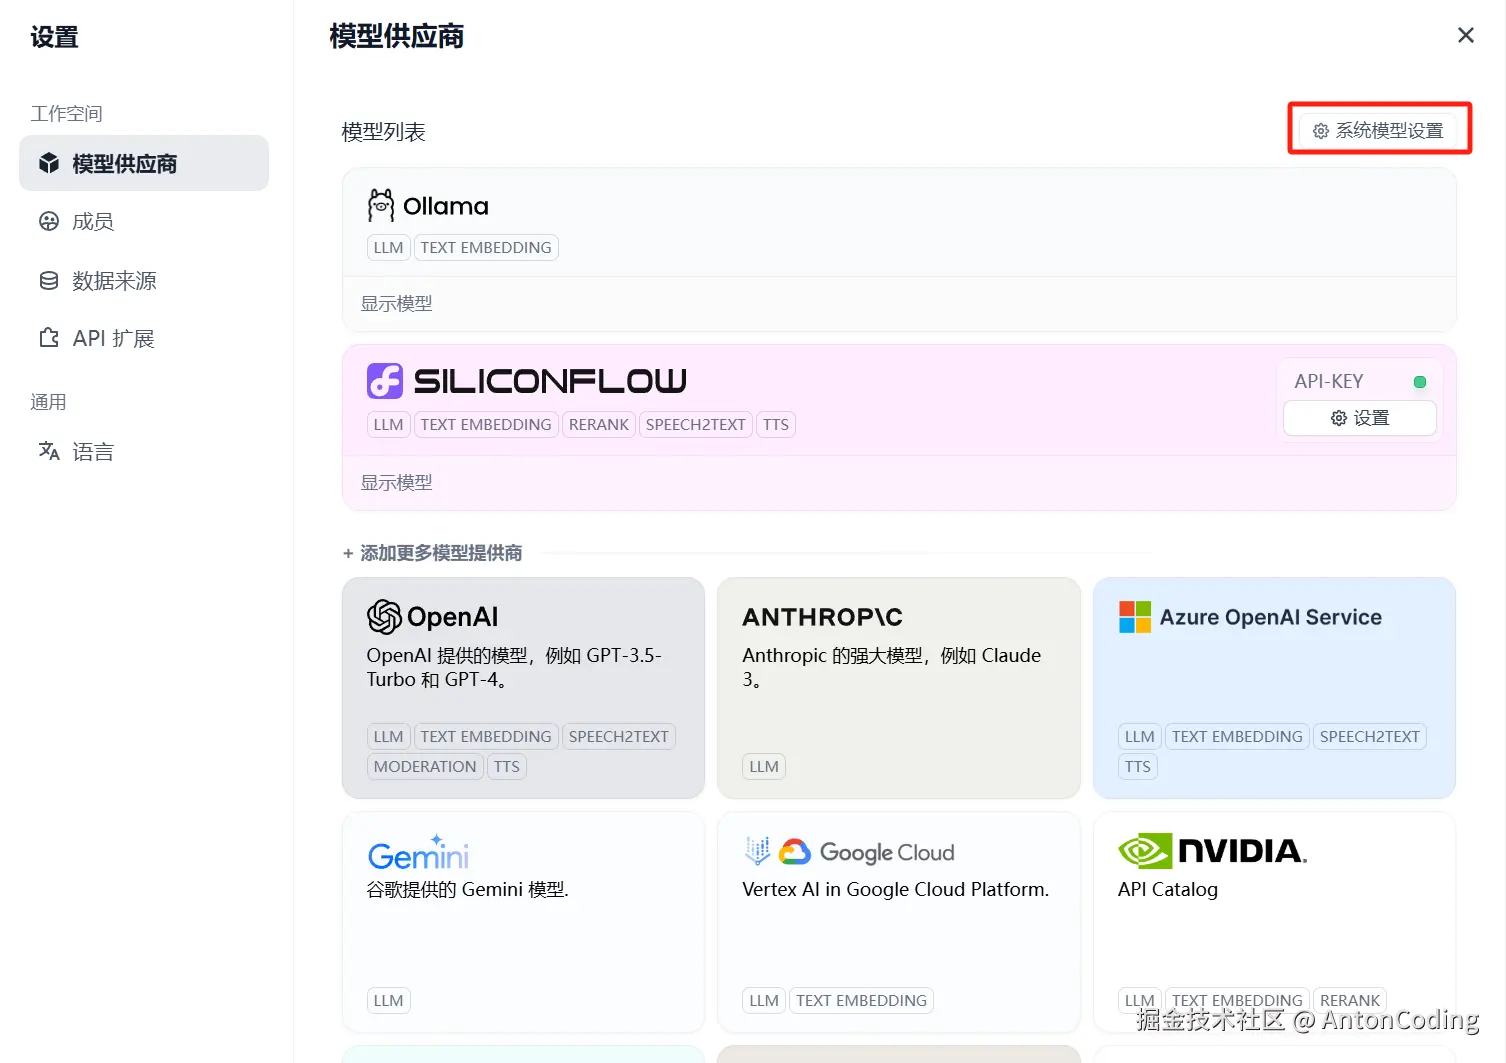1506x1063 pixels.
Task: Click the SiliconFlow logo icon
Action: [x=385, y=381]
